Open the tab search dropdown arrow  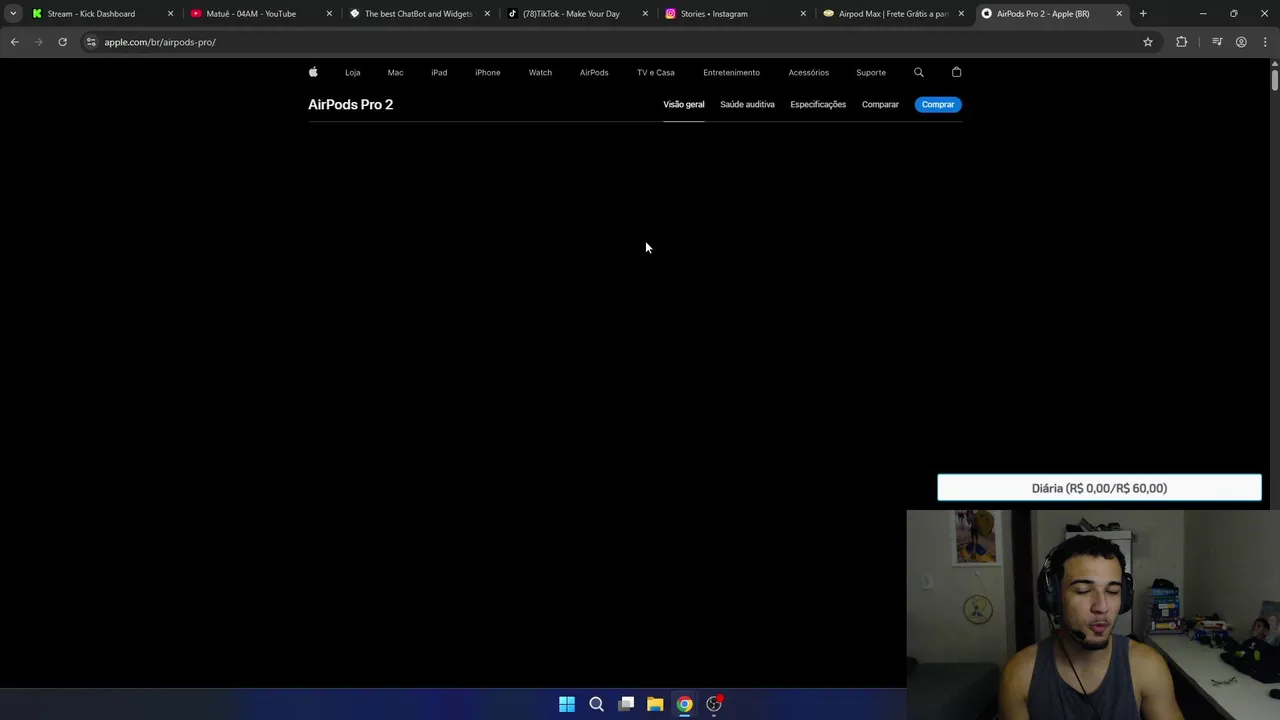[13, 14]
